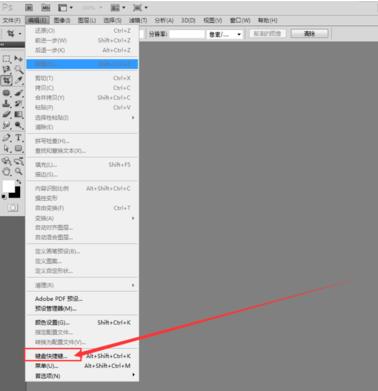Open the pixels/inch resolution unit dropdown

pyautogui.click(x=225, y=34)
